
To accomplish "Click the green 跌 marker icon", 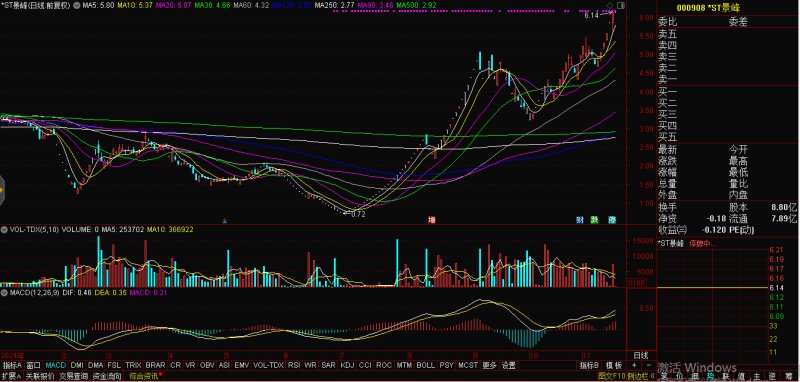I will pyautogui.click(x=594, y=220).
